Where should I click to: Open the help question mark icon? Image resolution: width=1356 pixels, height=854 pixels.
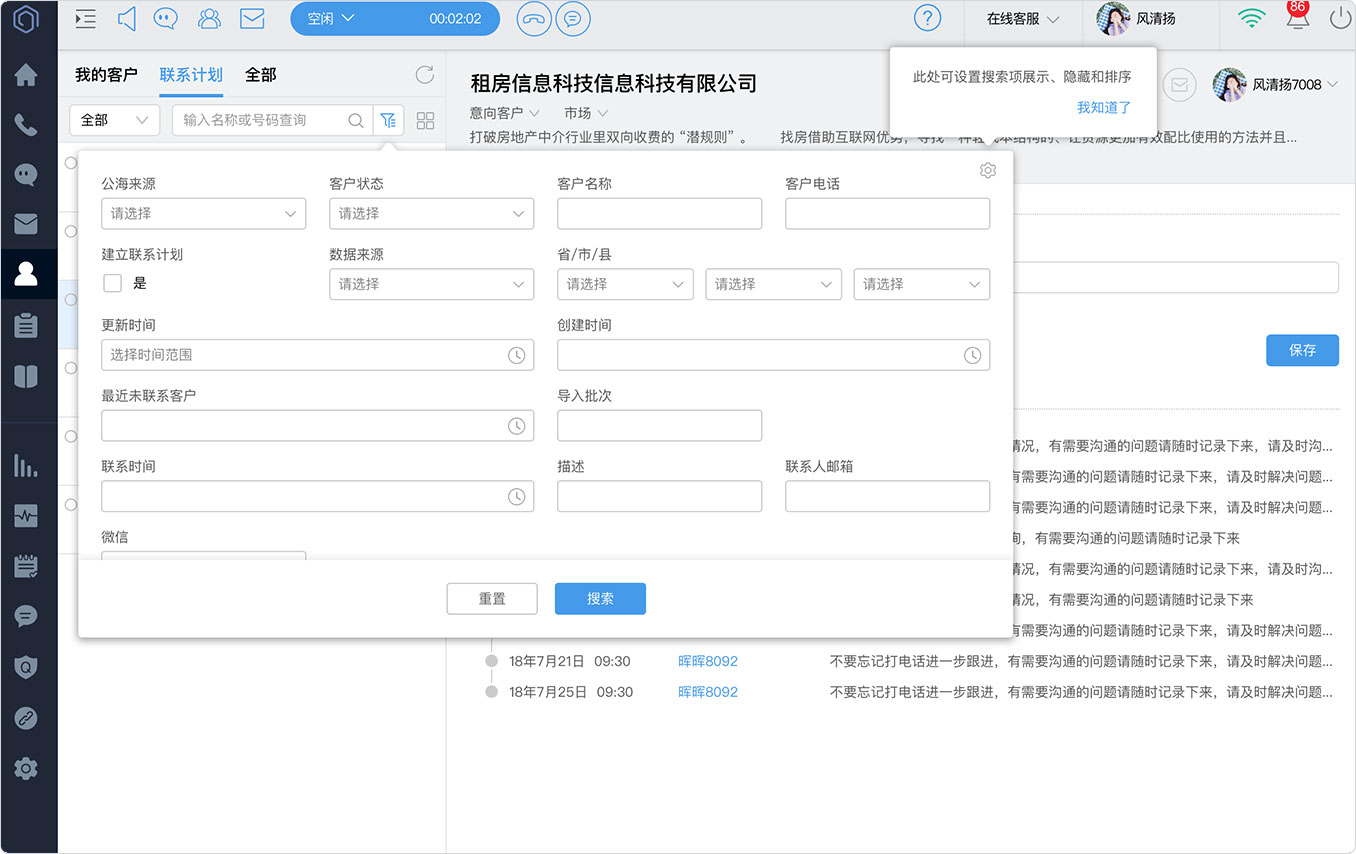point(928,18)
